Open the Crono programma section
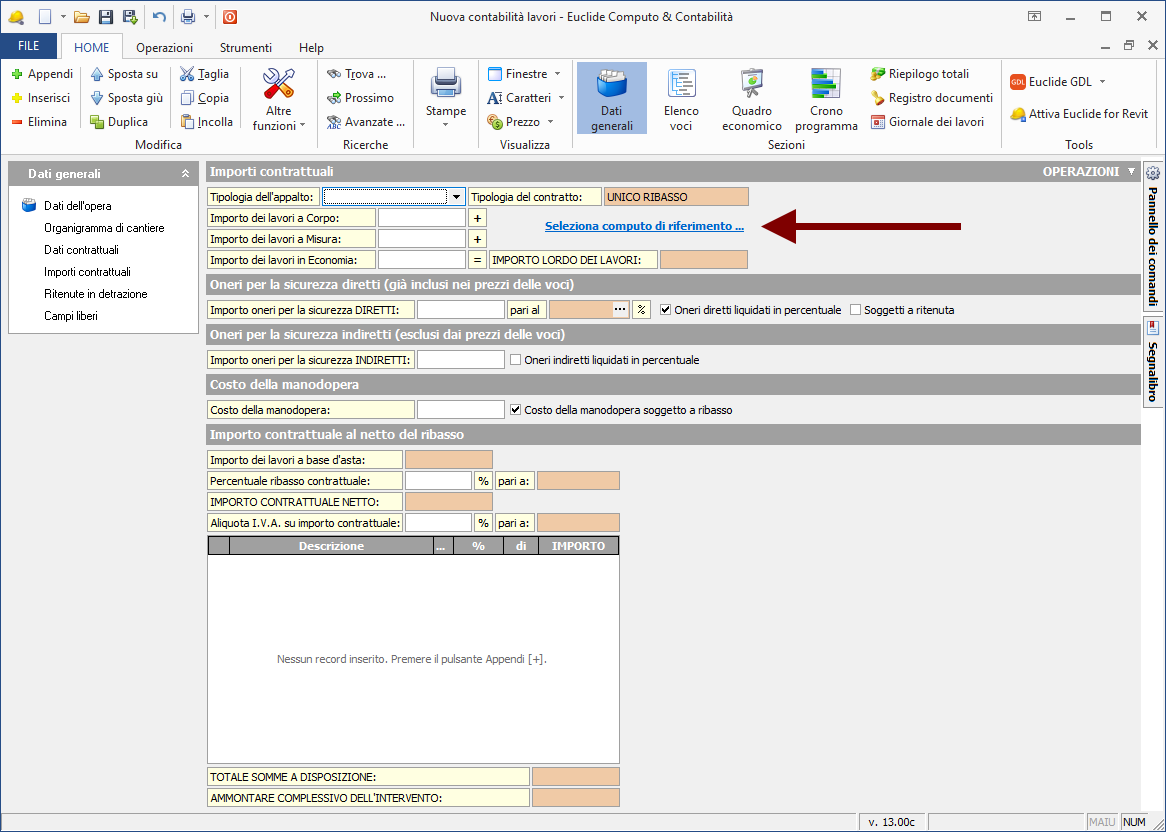This screenshot has width=1166, height=832. pos(826,99)
